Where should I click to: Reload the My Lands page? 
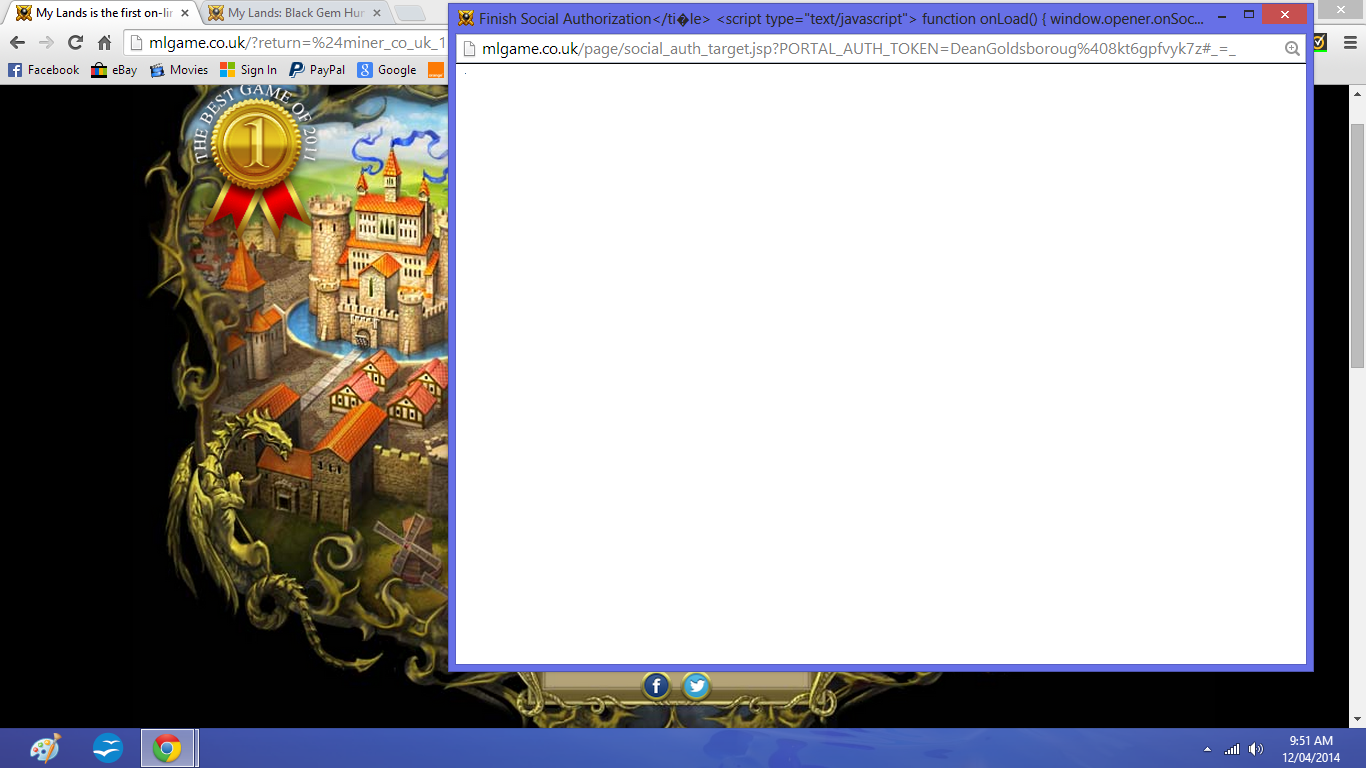(x=75, y=43)
